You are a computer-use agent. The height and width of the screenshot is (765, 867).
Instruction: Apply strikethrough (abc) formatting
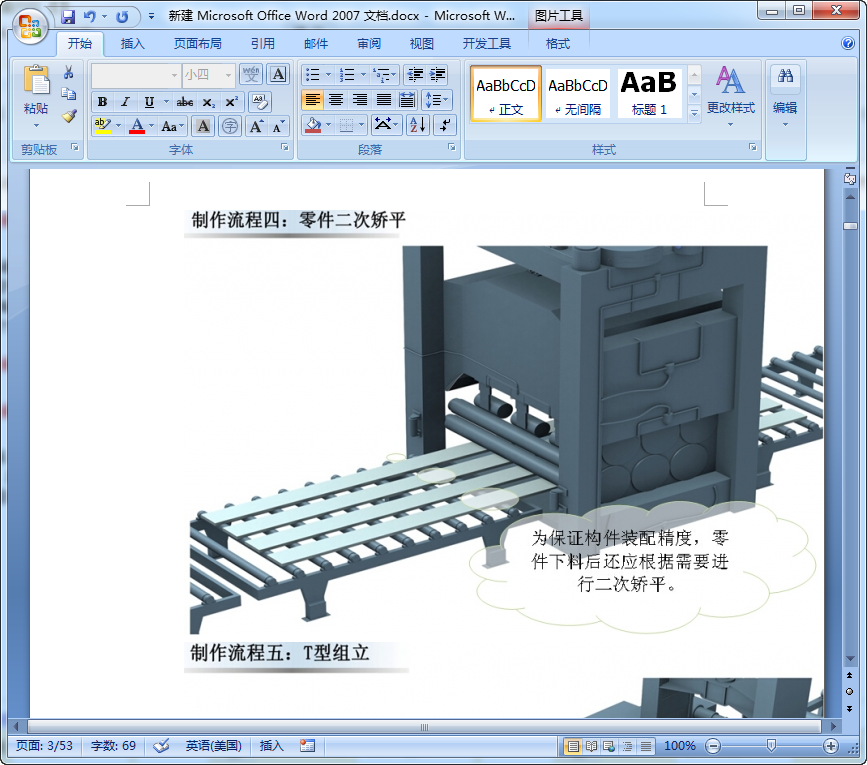pyautogui.click(x=185, y=102)
